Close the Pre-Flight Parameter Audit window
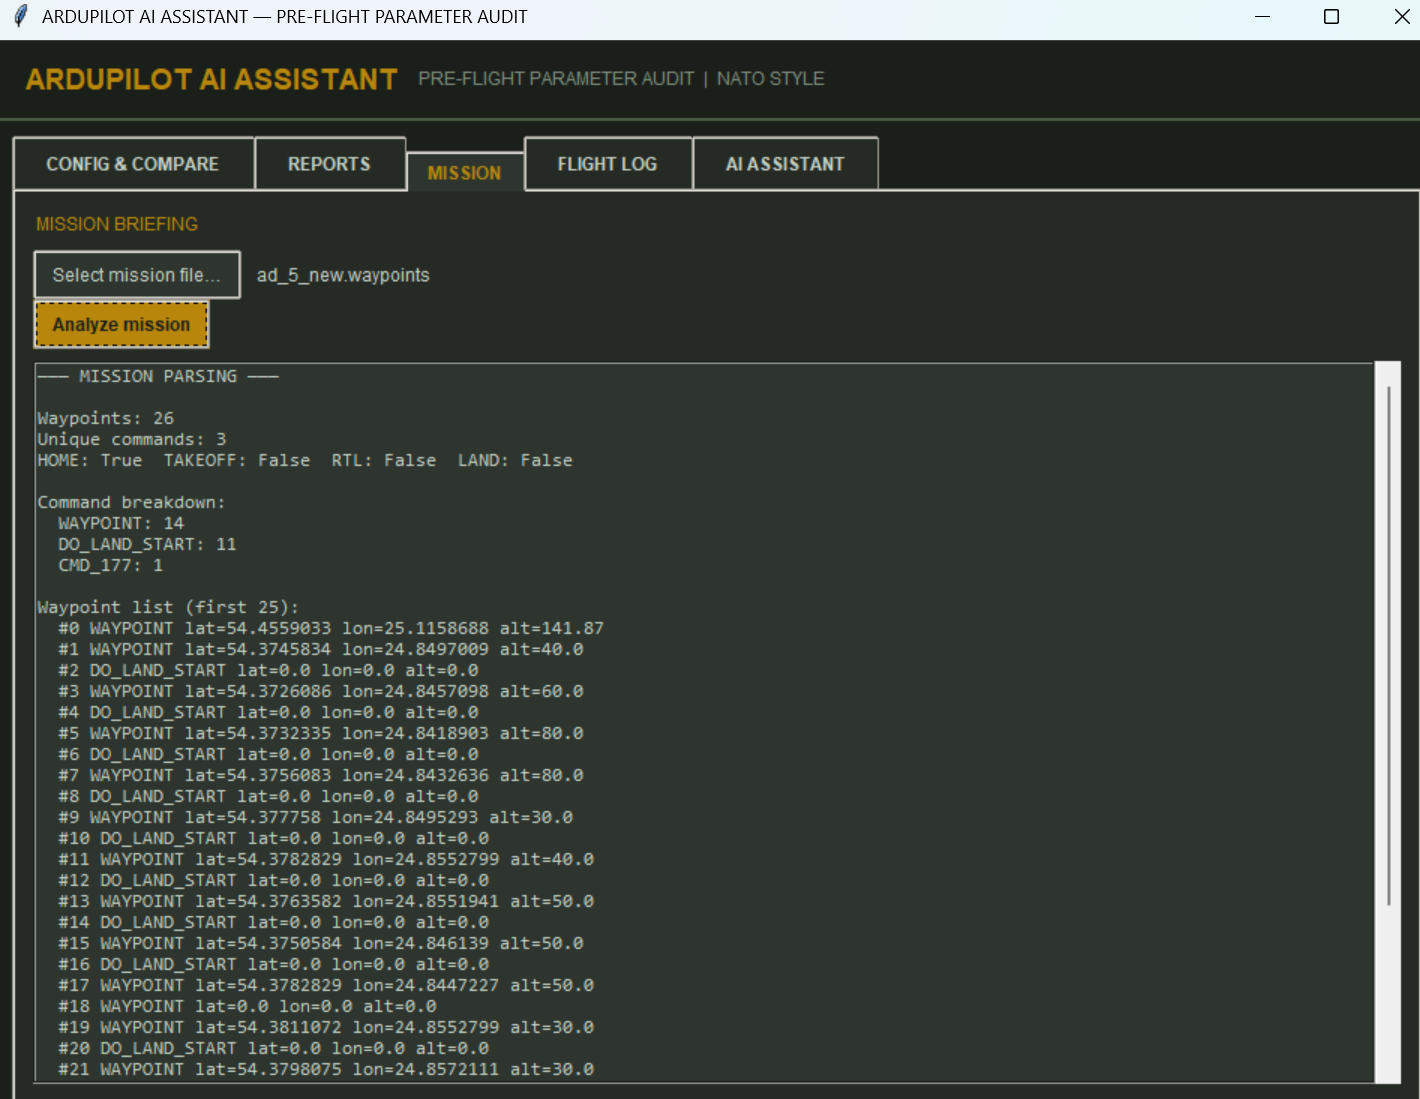This screenshot has height=1099, width=1420. tap(1402, 17)
